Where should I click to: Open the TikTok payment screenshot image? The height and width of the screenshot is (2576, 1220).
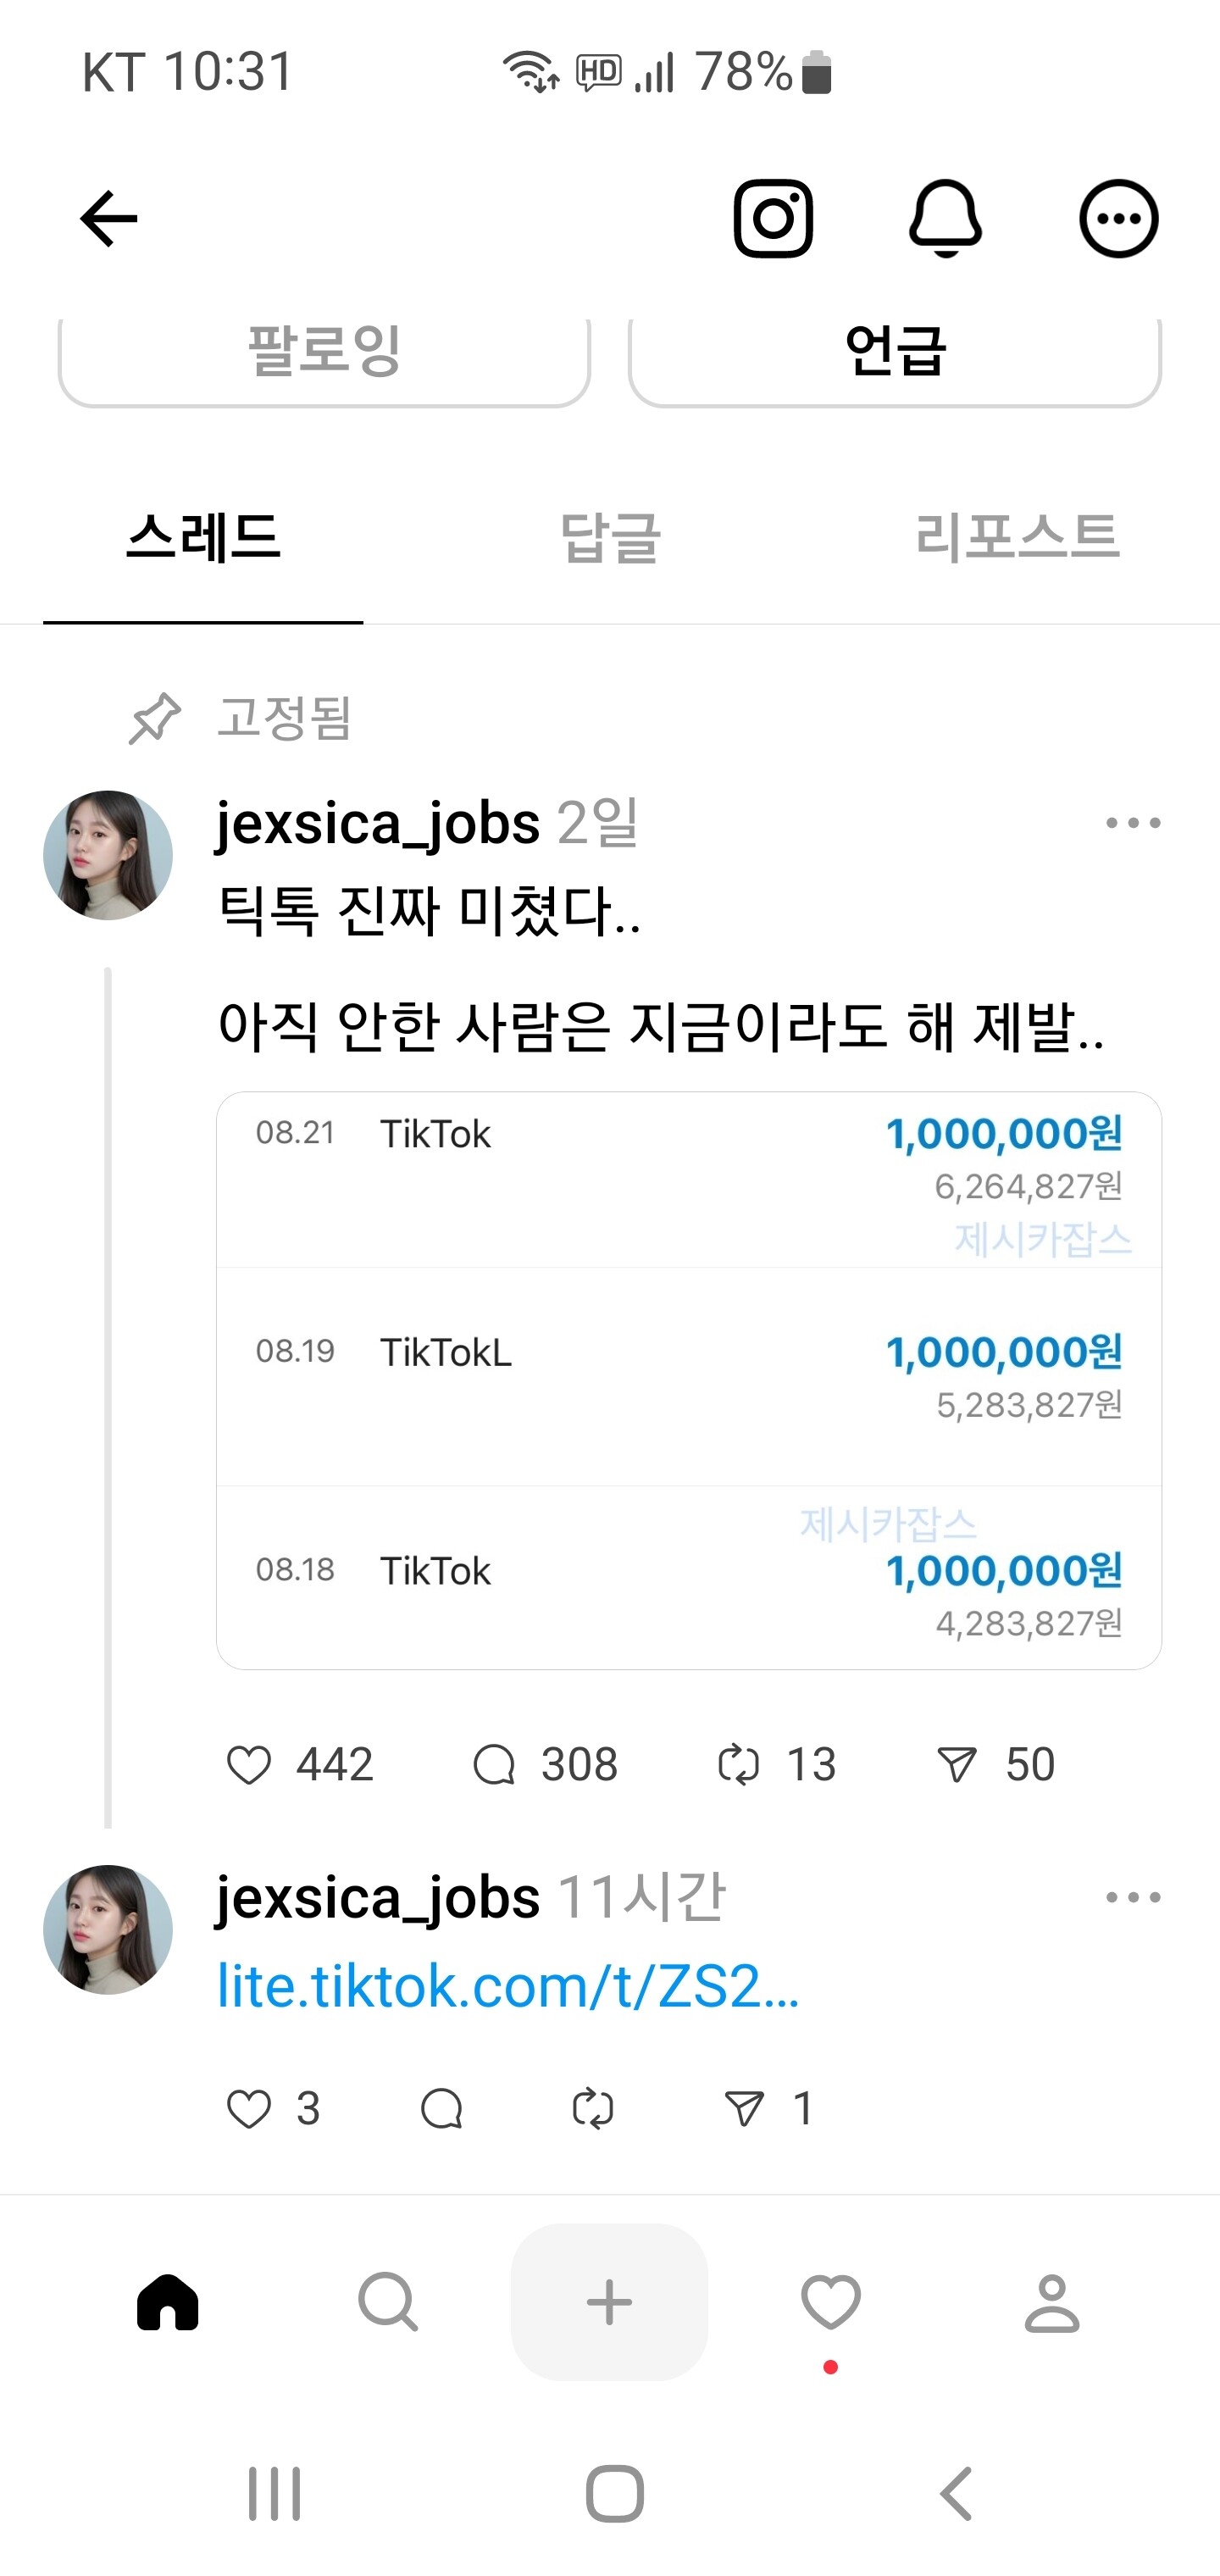(688, 1380)
